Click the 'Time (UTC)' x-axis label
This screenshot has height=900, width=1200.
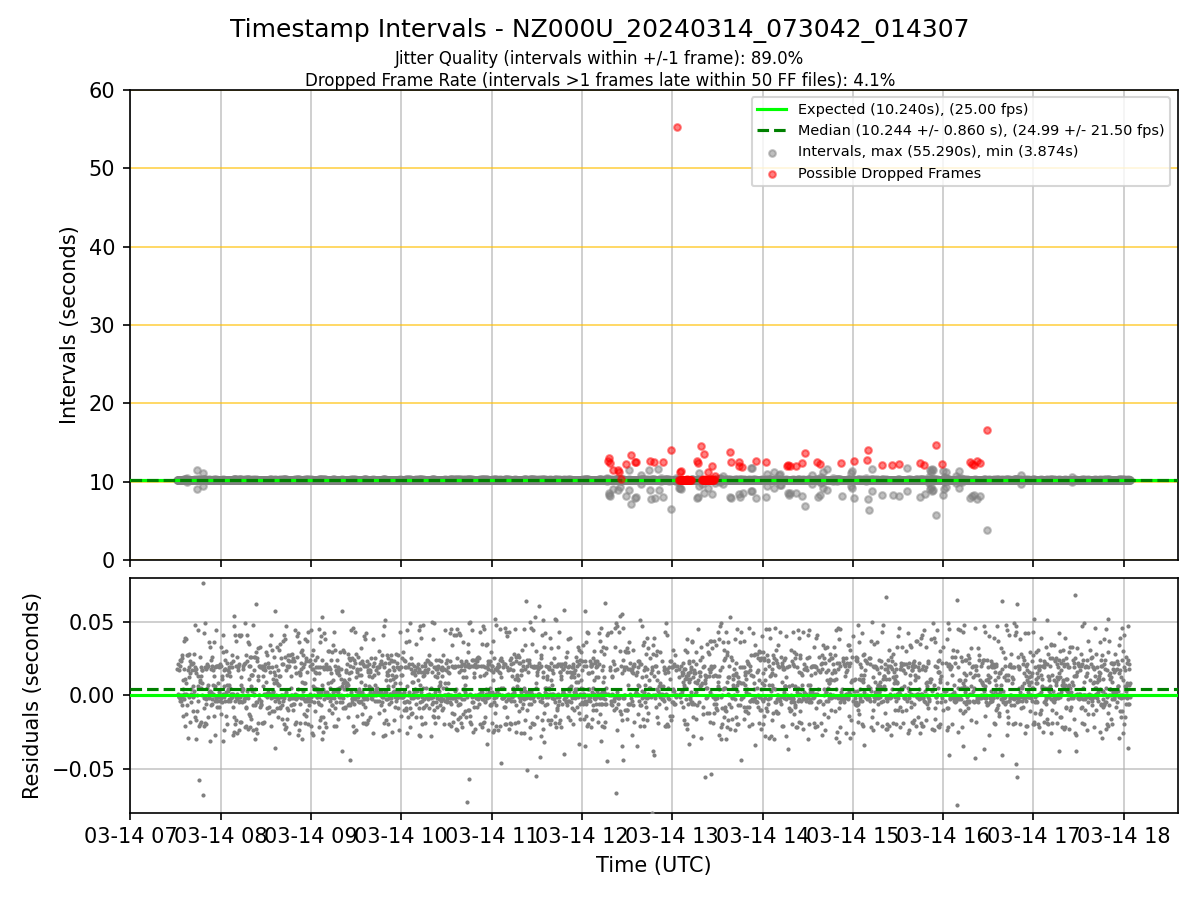pyautogui.click(x=653, y=865)
